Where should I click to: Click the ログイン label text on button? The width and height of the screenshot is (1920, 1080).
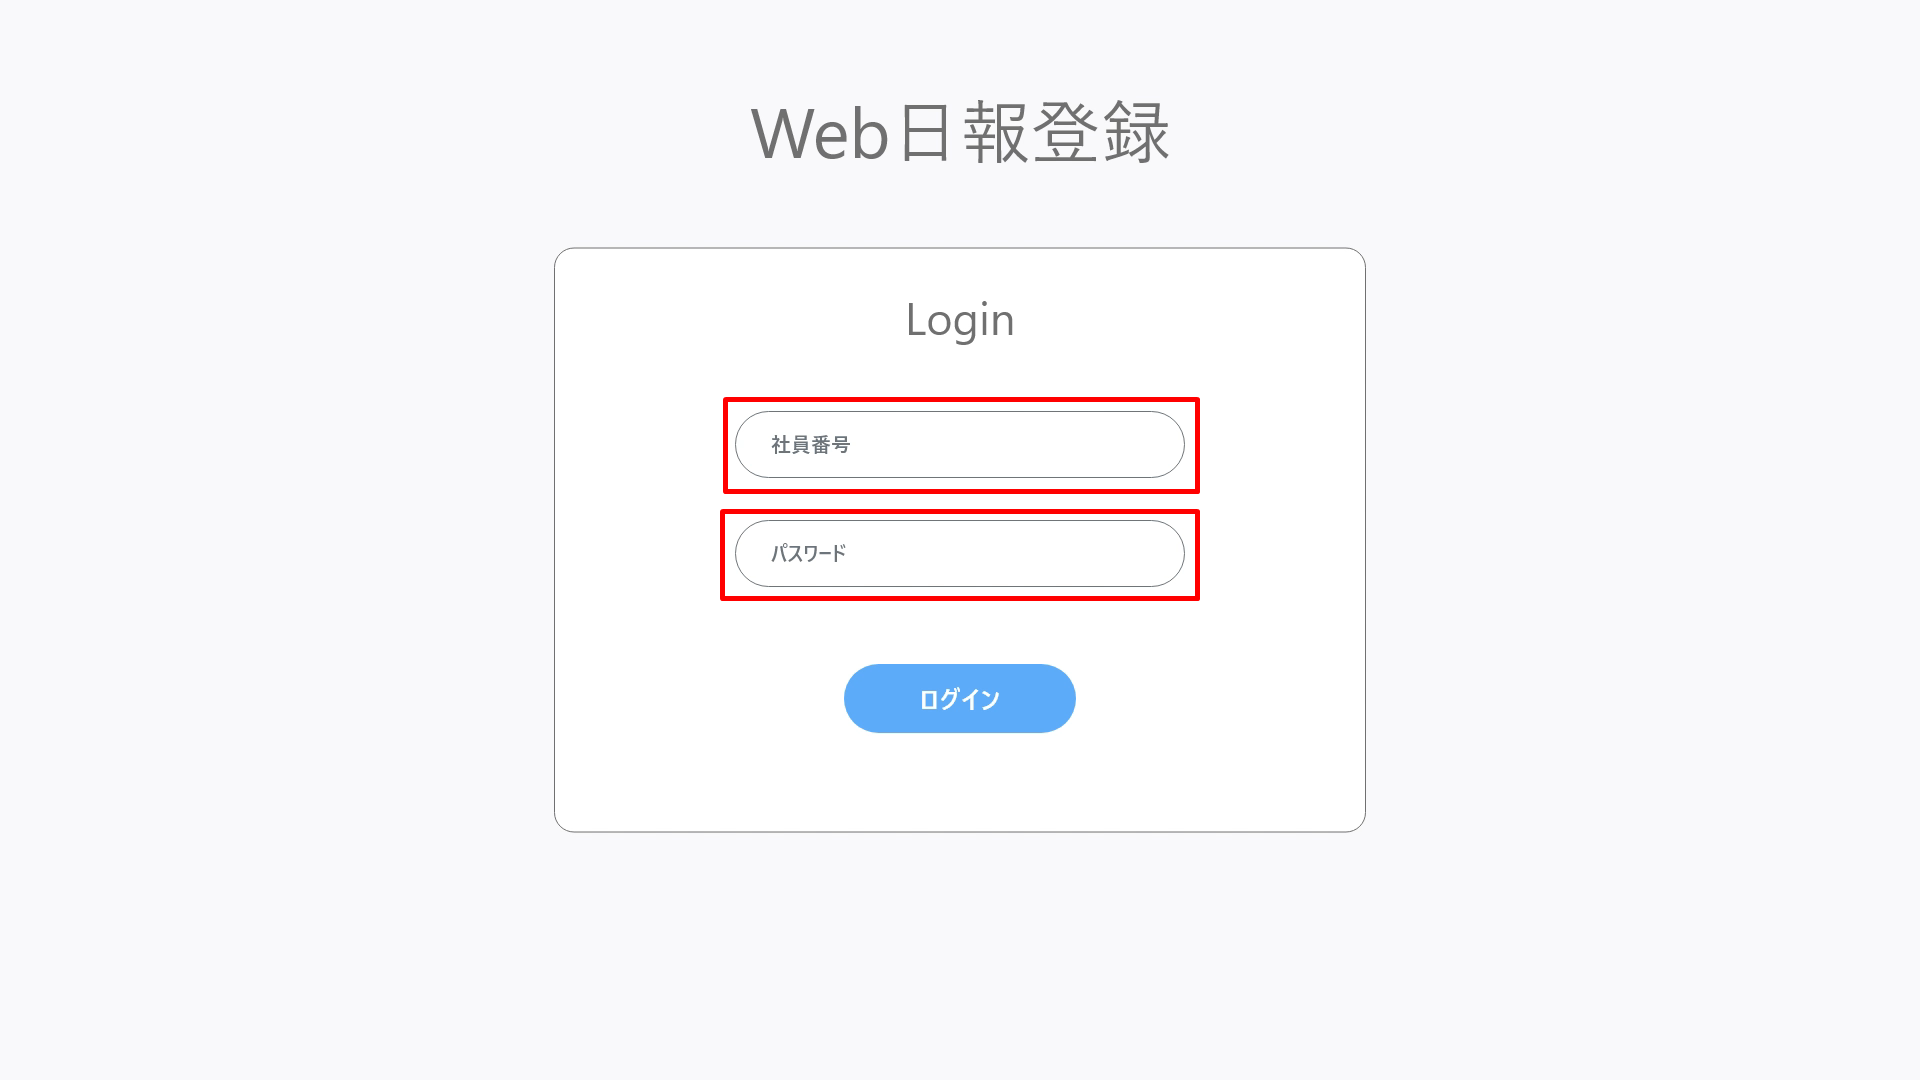pos(960,699)
